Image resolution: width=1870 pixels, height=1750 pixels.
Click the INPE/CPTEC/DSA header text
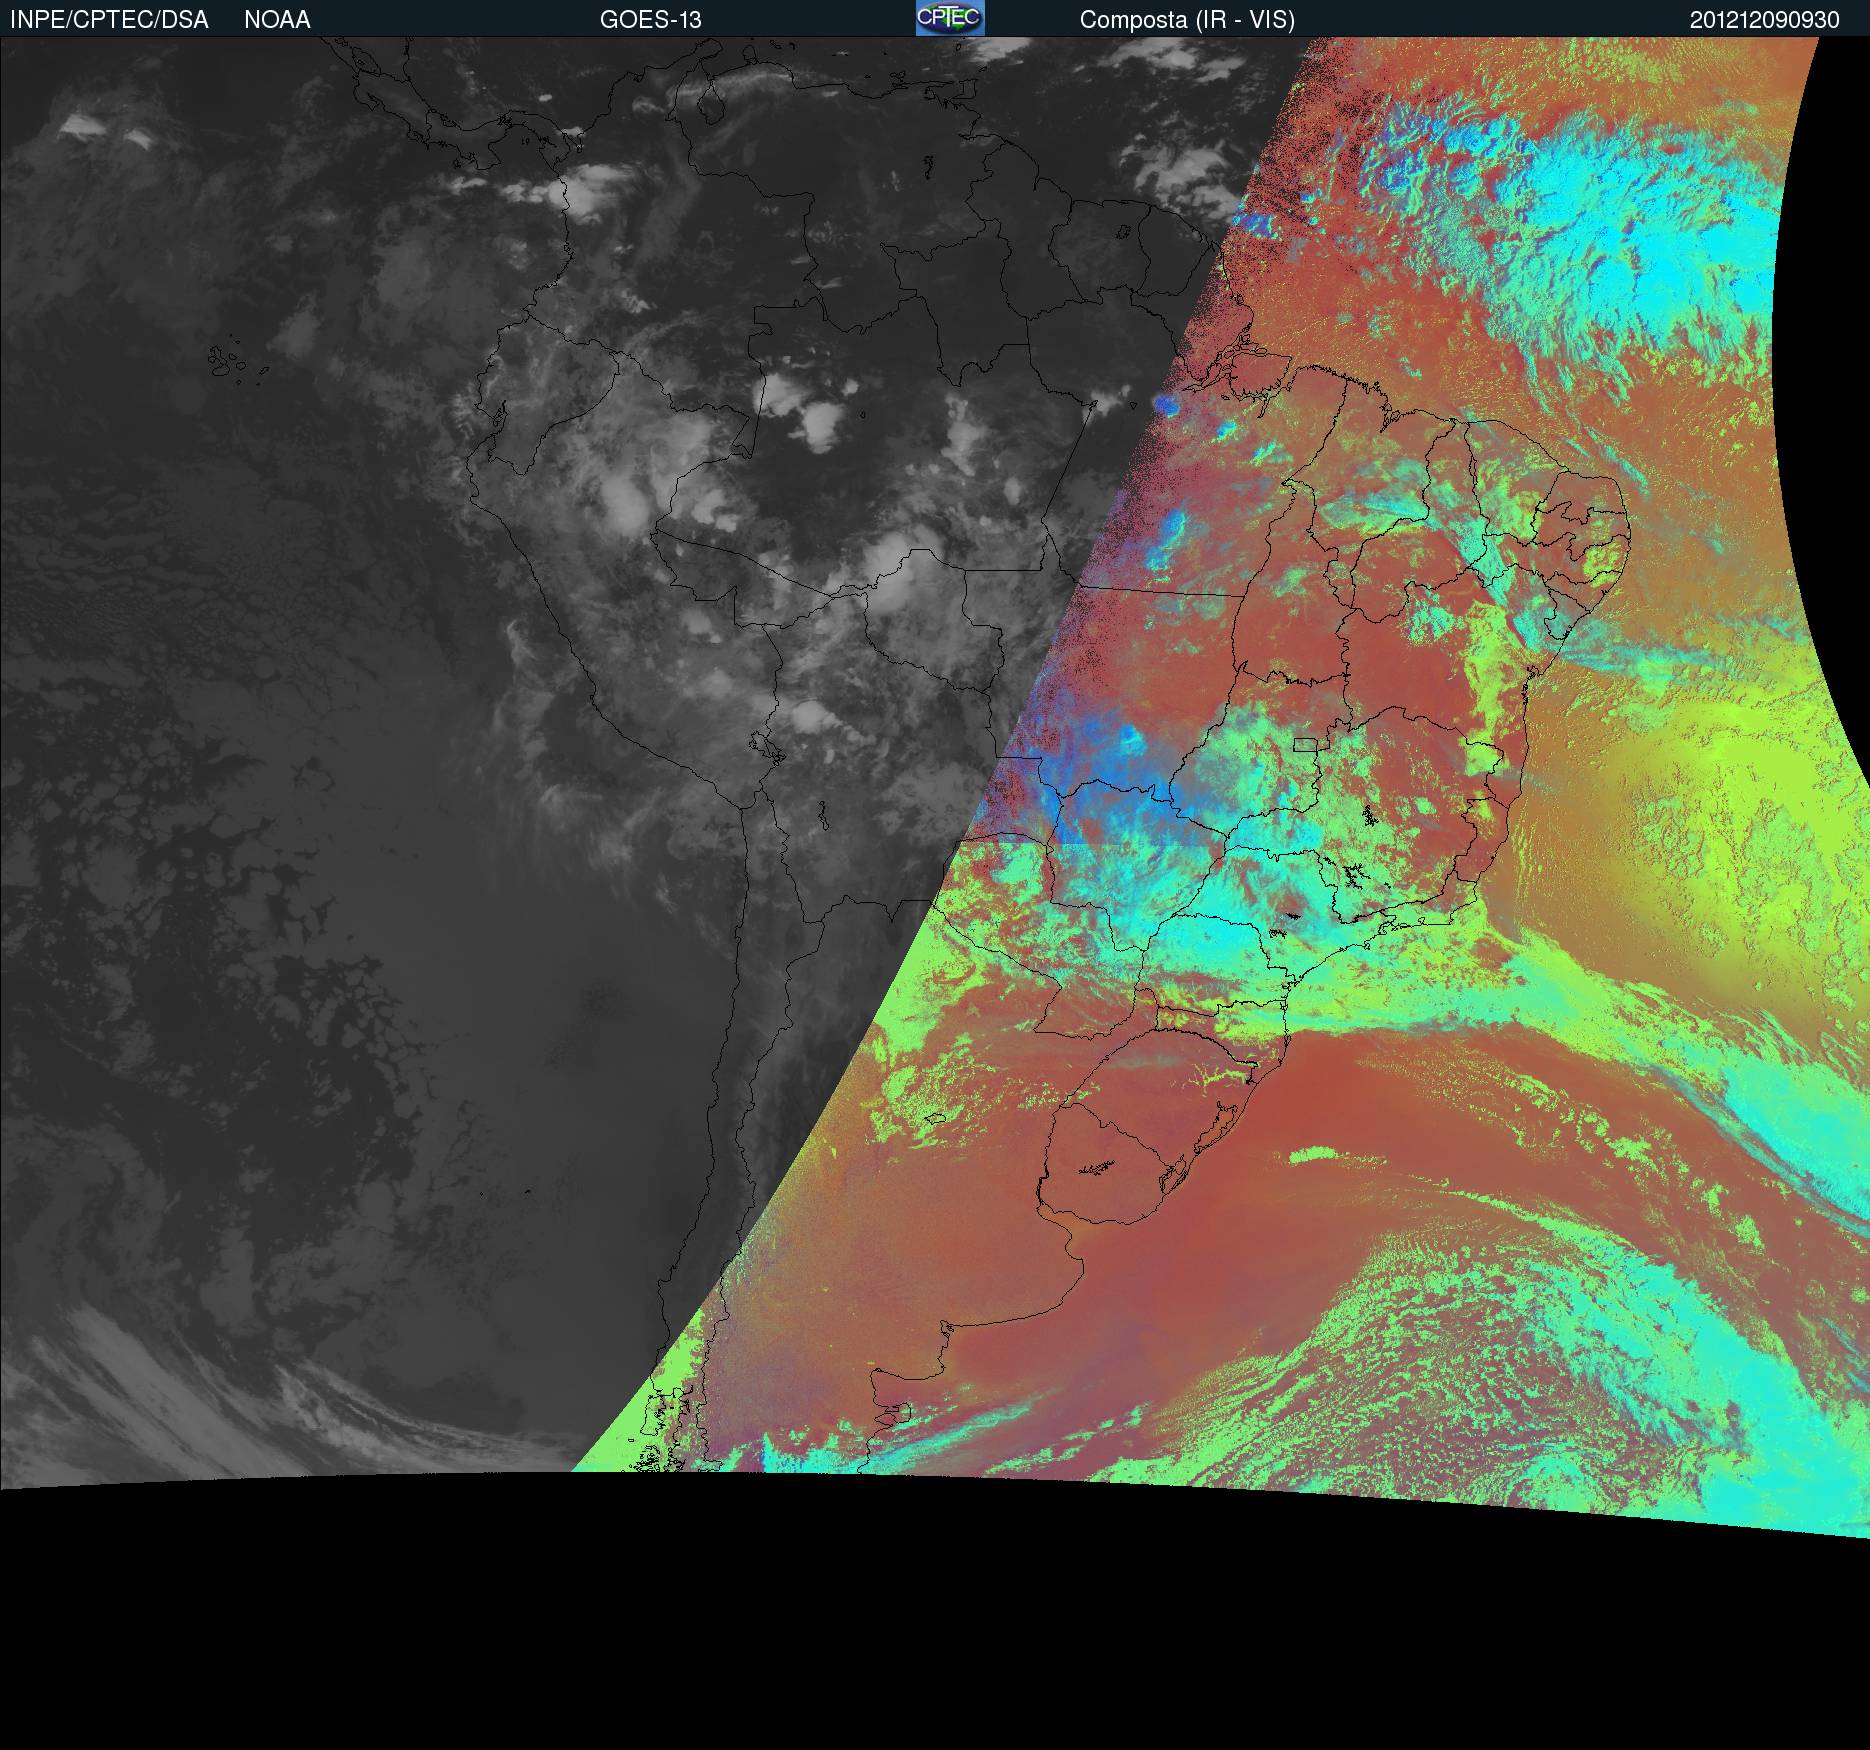[109, 20]
